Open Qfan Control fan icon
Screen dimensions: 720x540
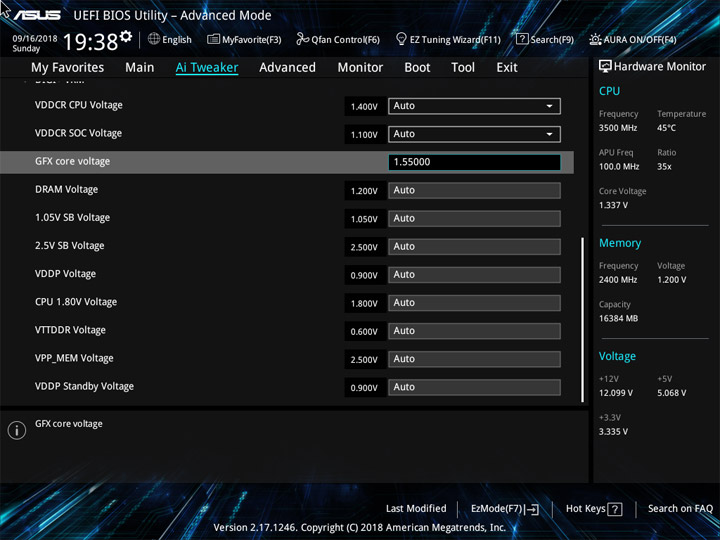[x=303, y=39]
